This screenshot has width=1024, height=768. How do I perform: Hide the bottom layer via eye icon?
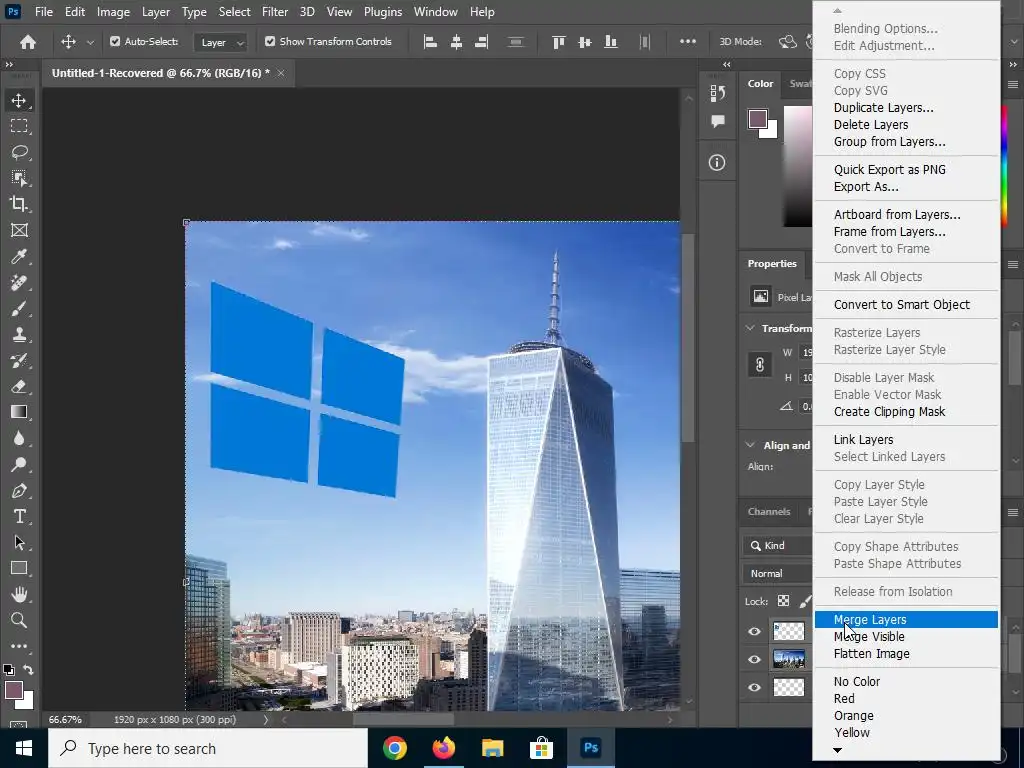(754, 687)
